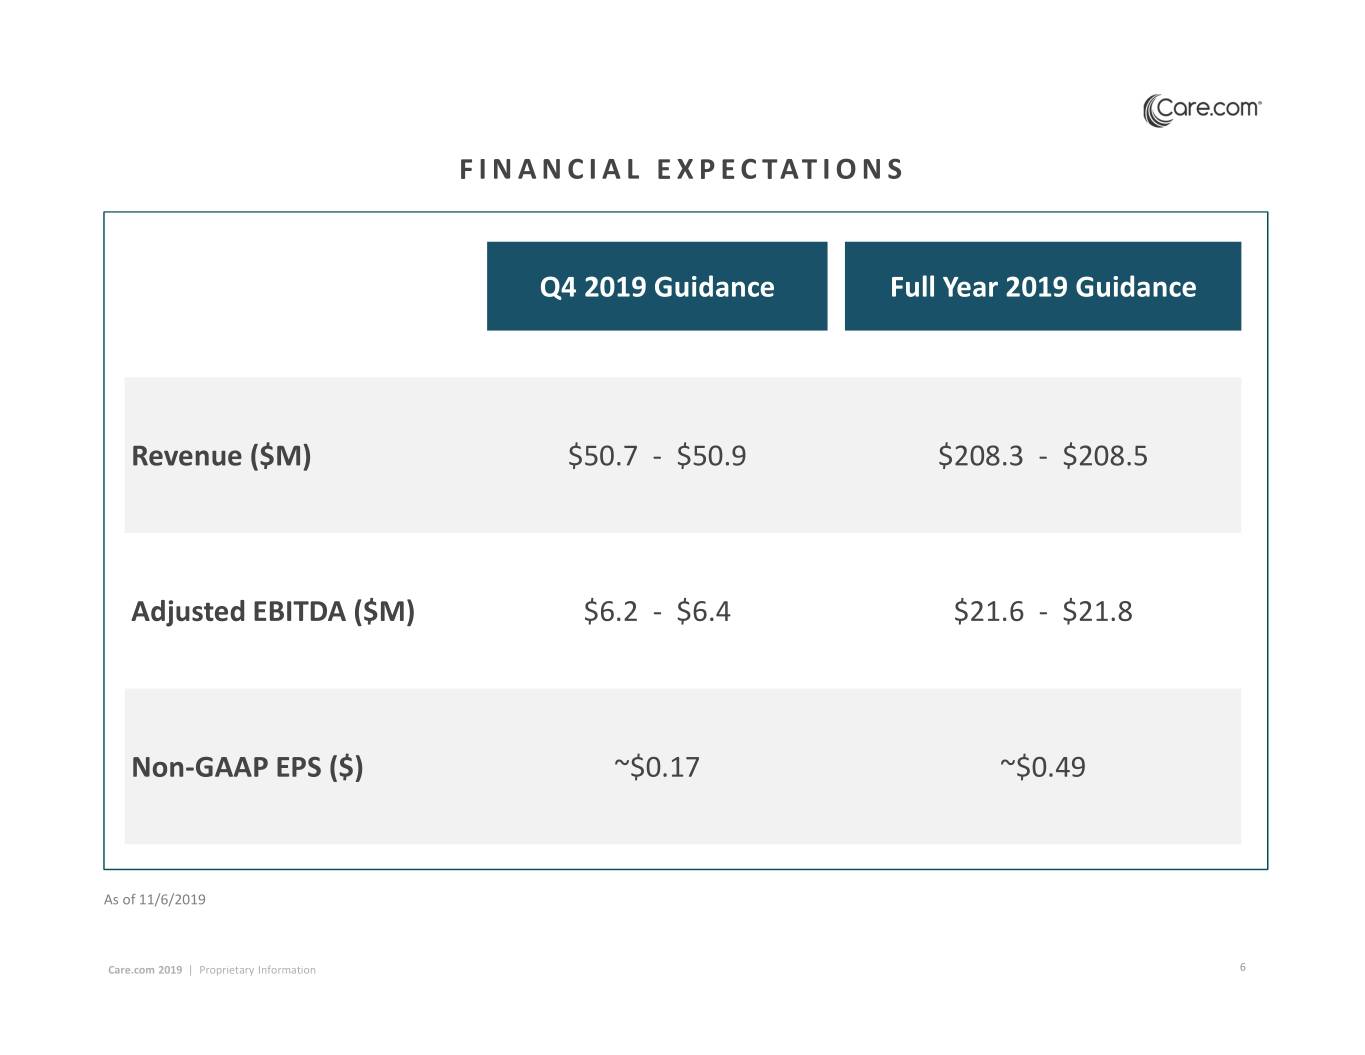Image resolution: width=1365 pixels, height=1055 pixels.
Task: Click the page number 6
Action: click(1243, 967)
